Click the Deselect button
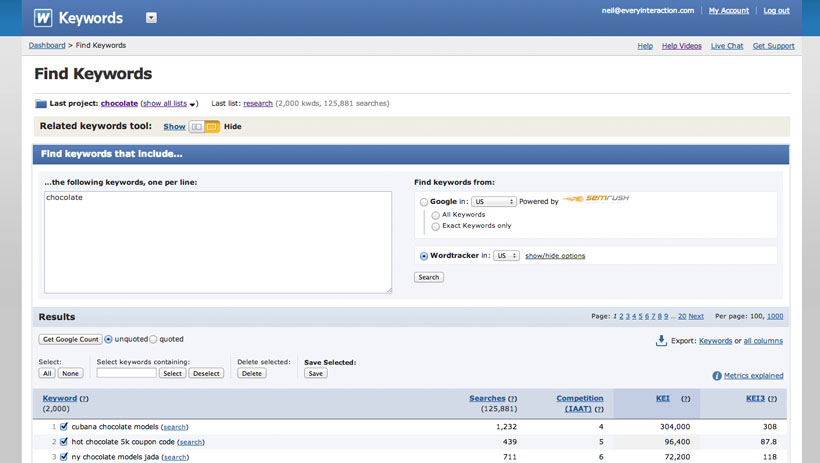The height and width of the screenshot is (463, 820). (x=206, y=374)
